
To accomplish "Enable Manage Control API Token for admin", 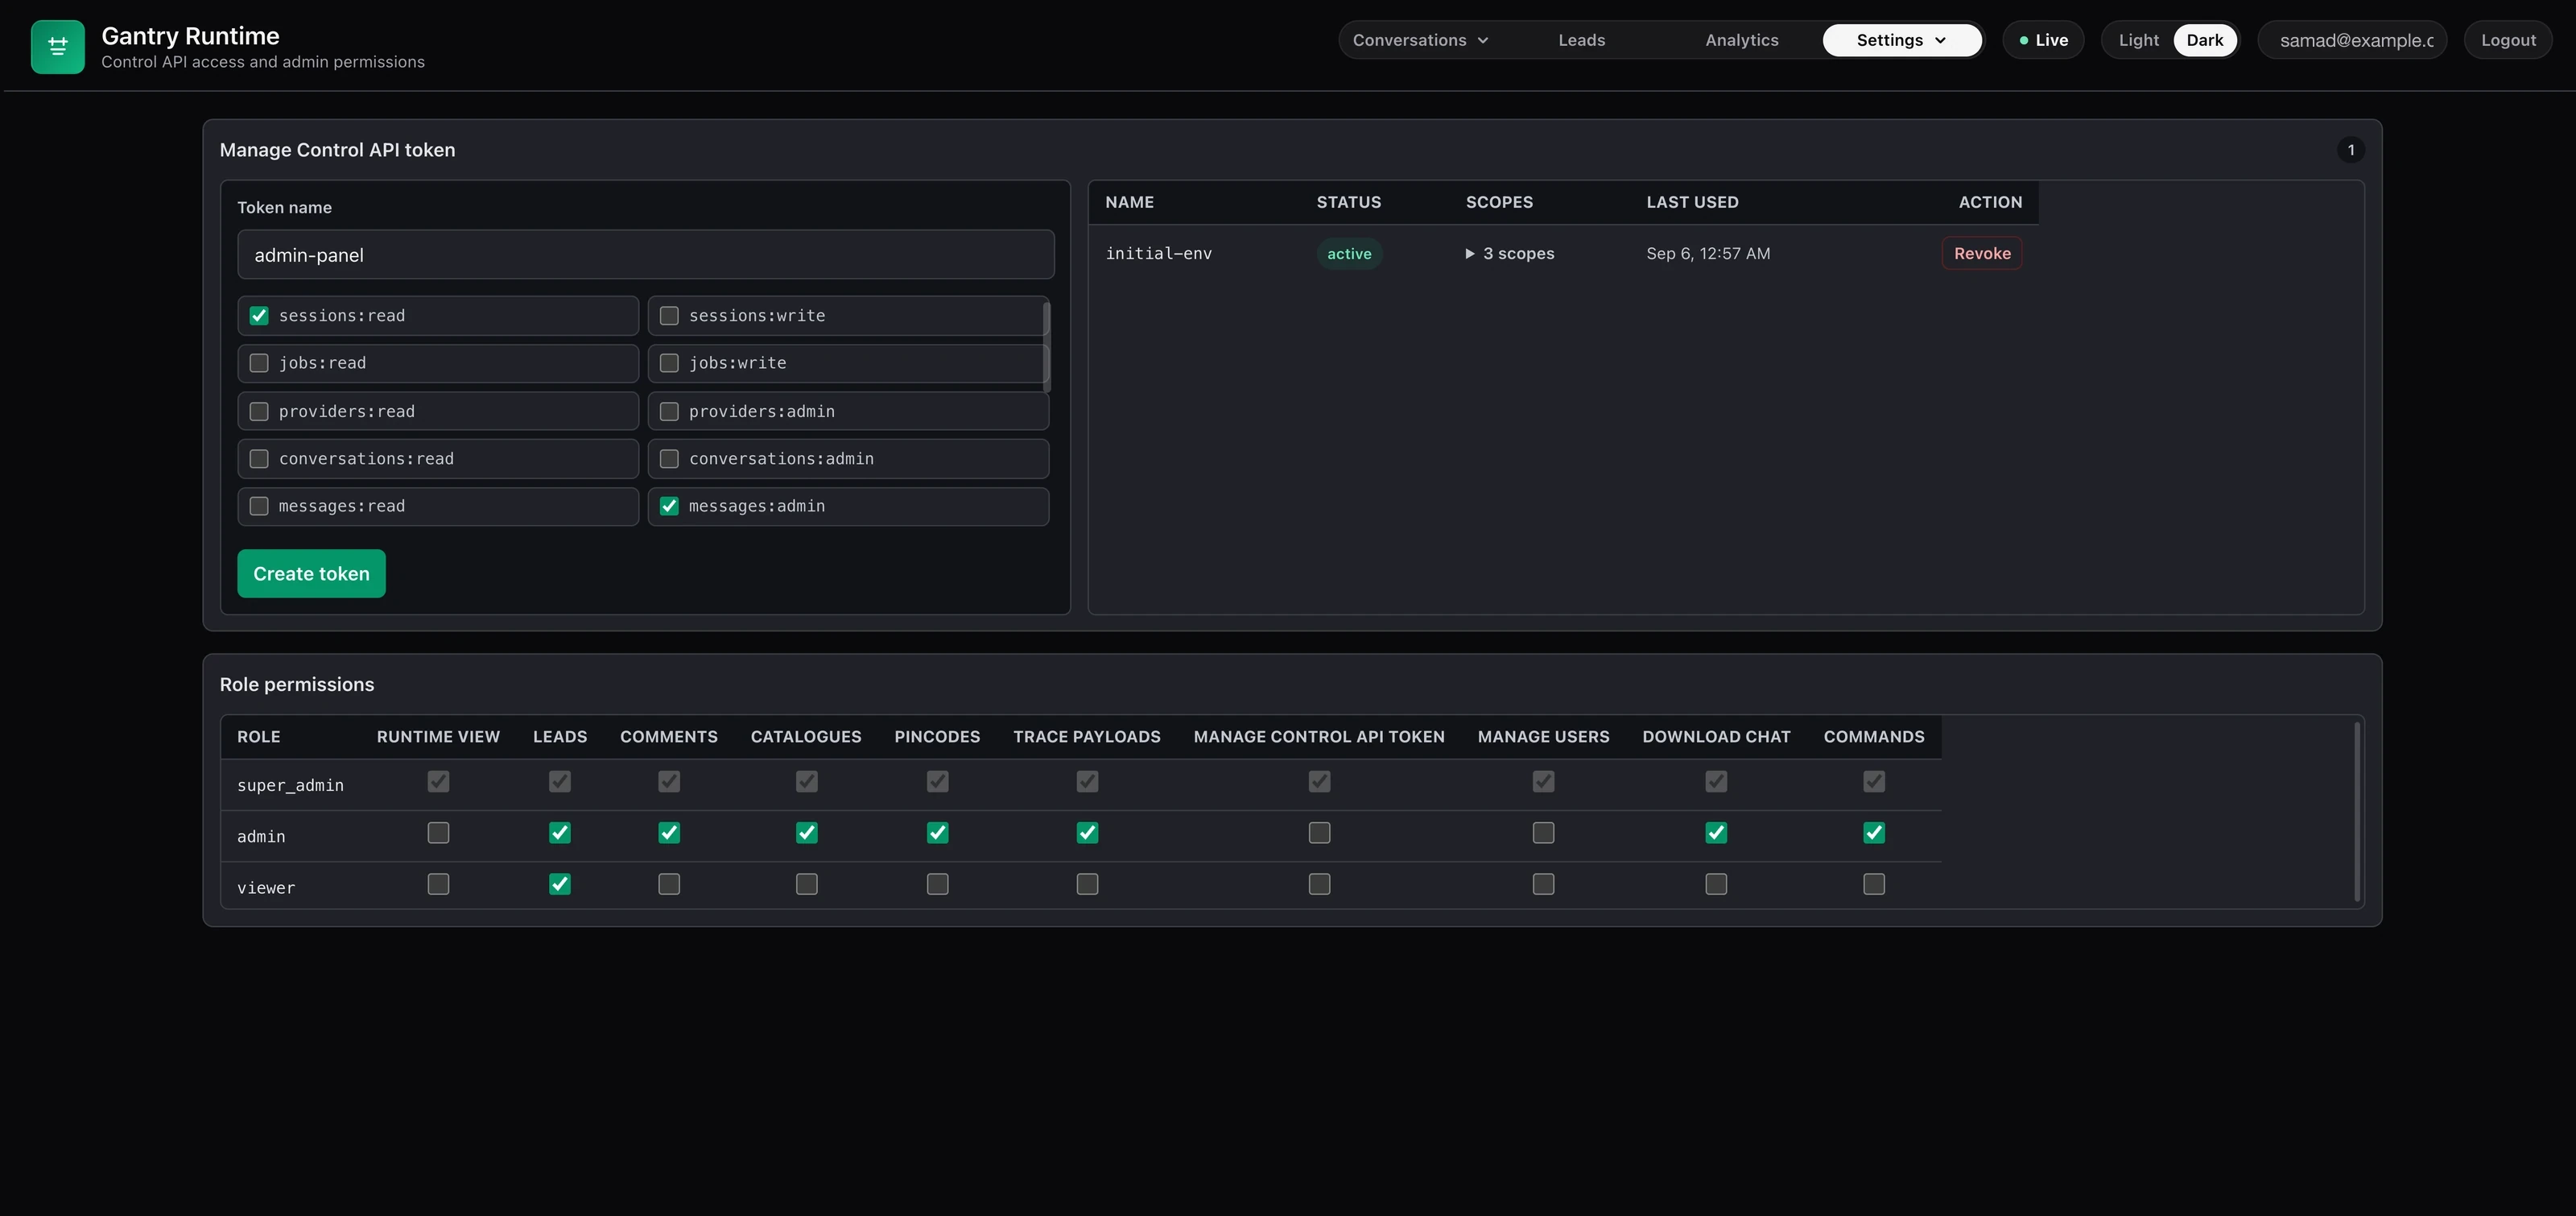I will pyautogui.click(x=1319, y=833).
